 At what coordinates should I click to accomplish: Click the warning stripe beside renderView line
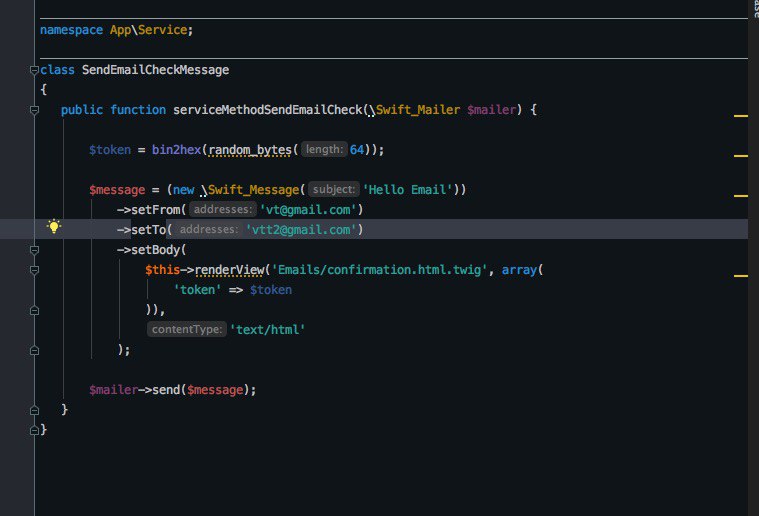(x=741, y=276)
